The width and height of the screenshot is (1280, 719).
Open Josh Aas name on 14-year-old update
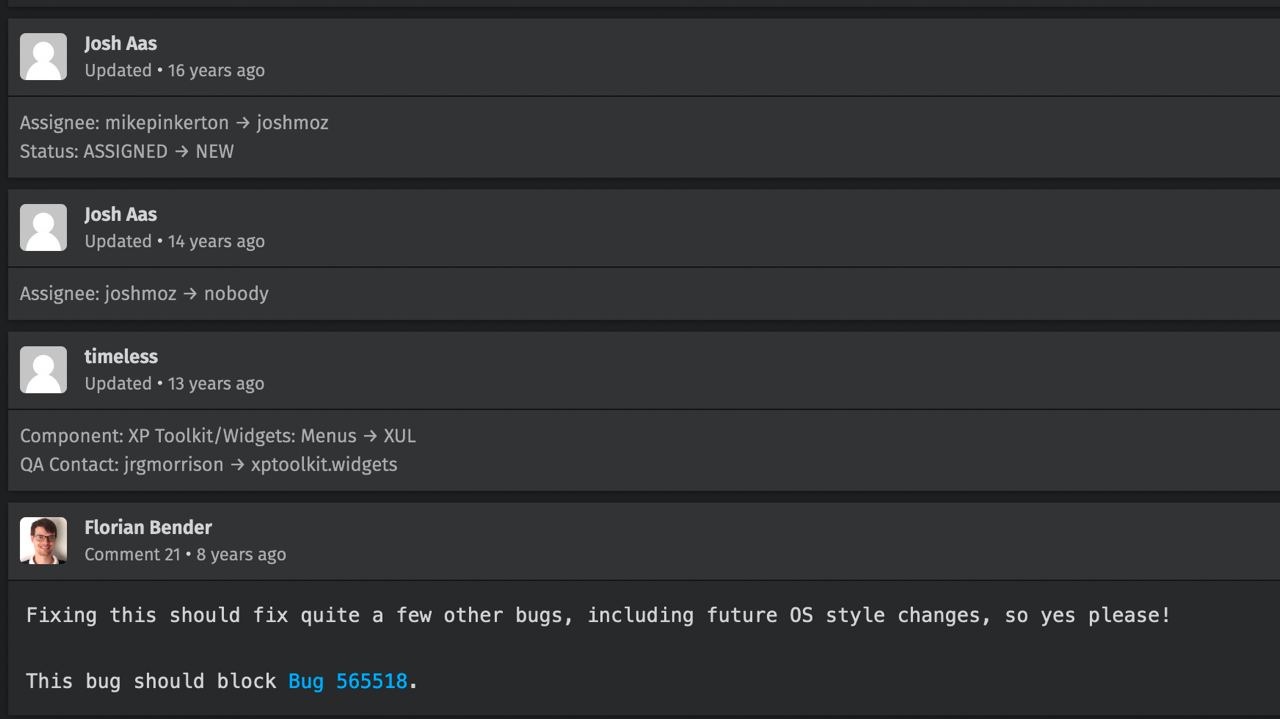coord(120,215)
